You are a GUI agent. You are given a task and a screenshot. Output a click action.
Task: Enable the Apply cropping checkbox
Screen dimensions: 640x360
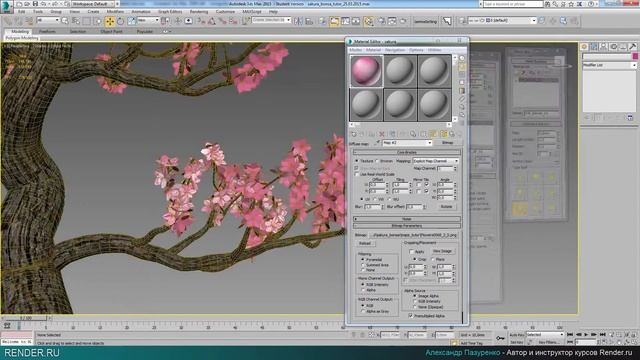click(x=411, y=252)
